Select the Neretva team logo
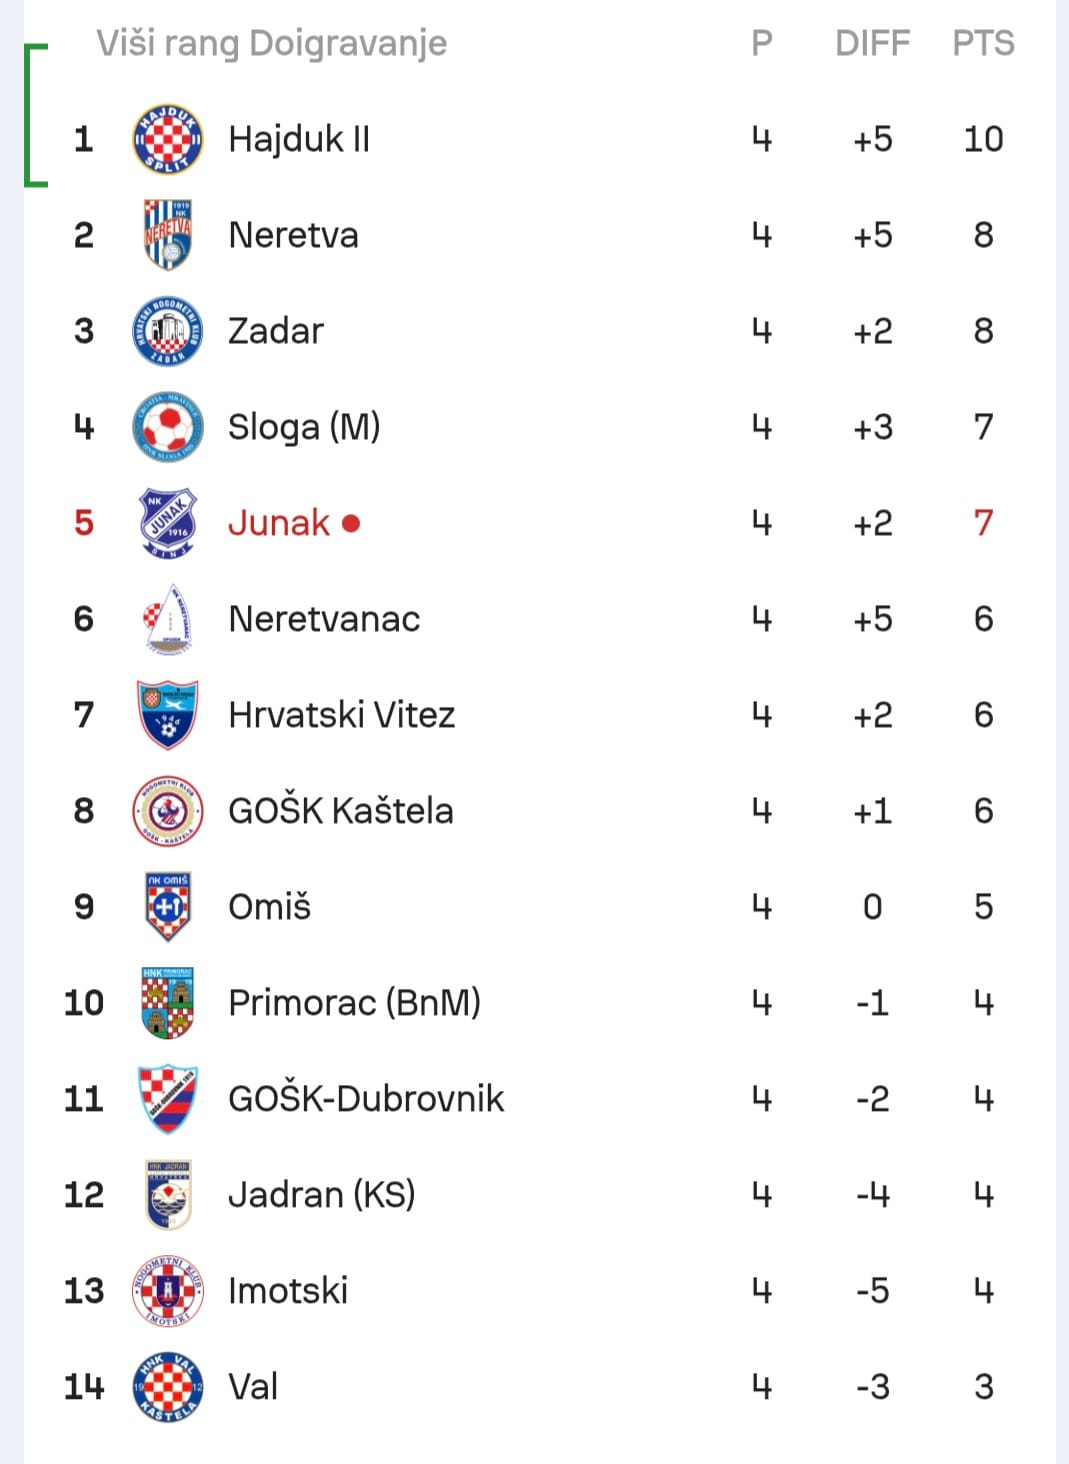Screen dimensions: 1069x1464 point(168,235)
